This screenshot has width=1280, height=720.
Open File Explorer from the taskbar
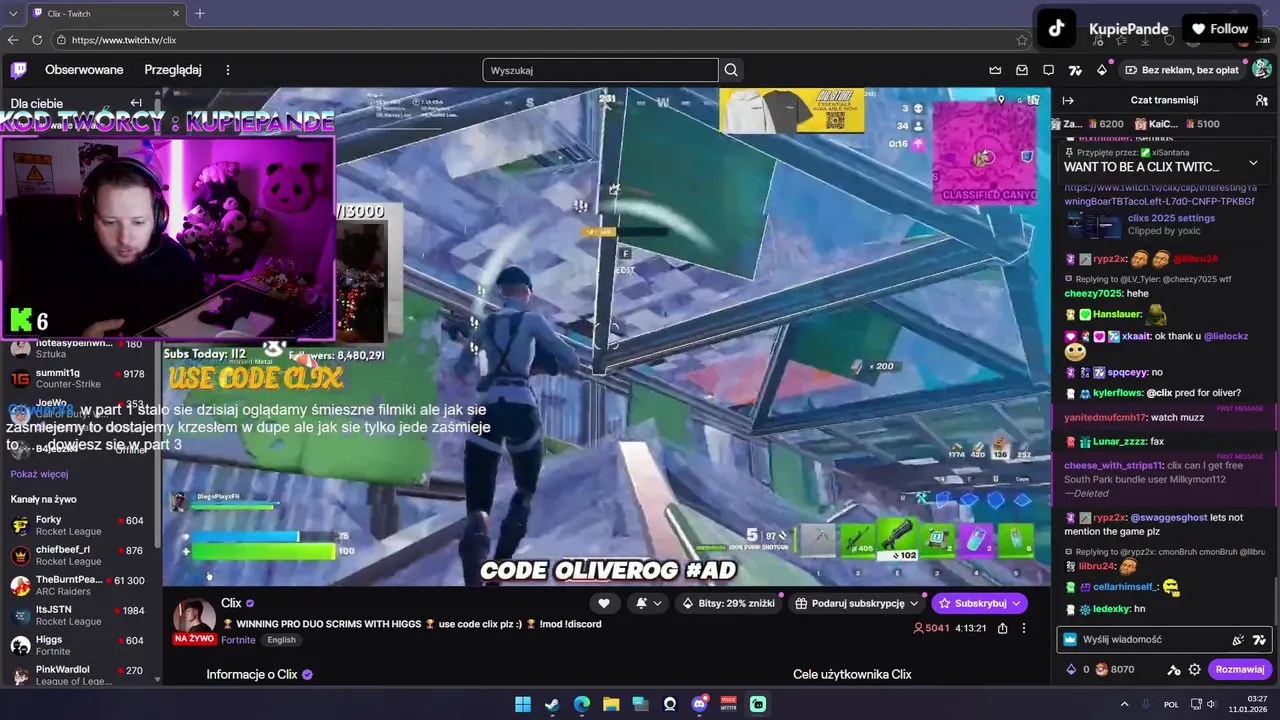tap(611, 704)
